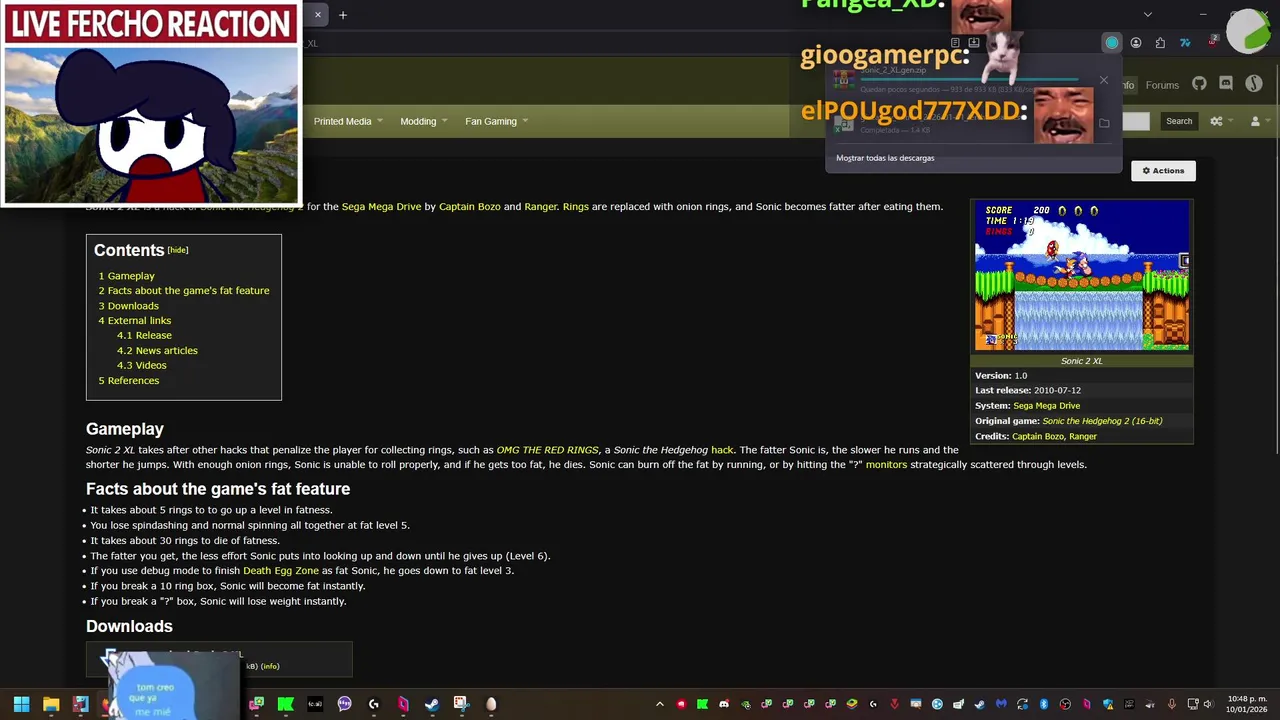Open Discord icon in the system tray
Image resolution: width=1280 pixels, height=720 pixels.
point(724,704)
